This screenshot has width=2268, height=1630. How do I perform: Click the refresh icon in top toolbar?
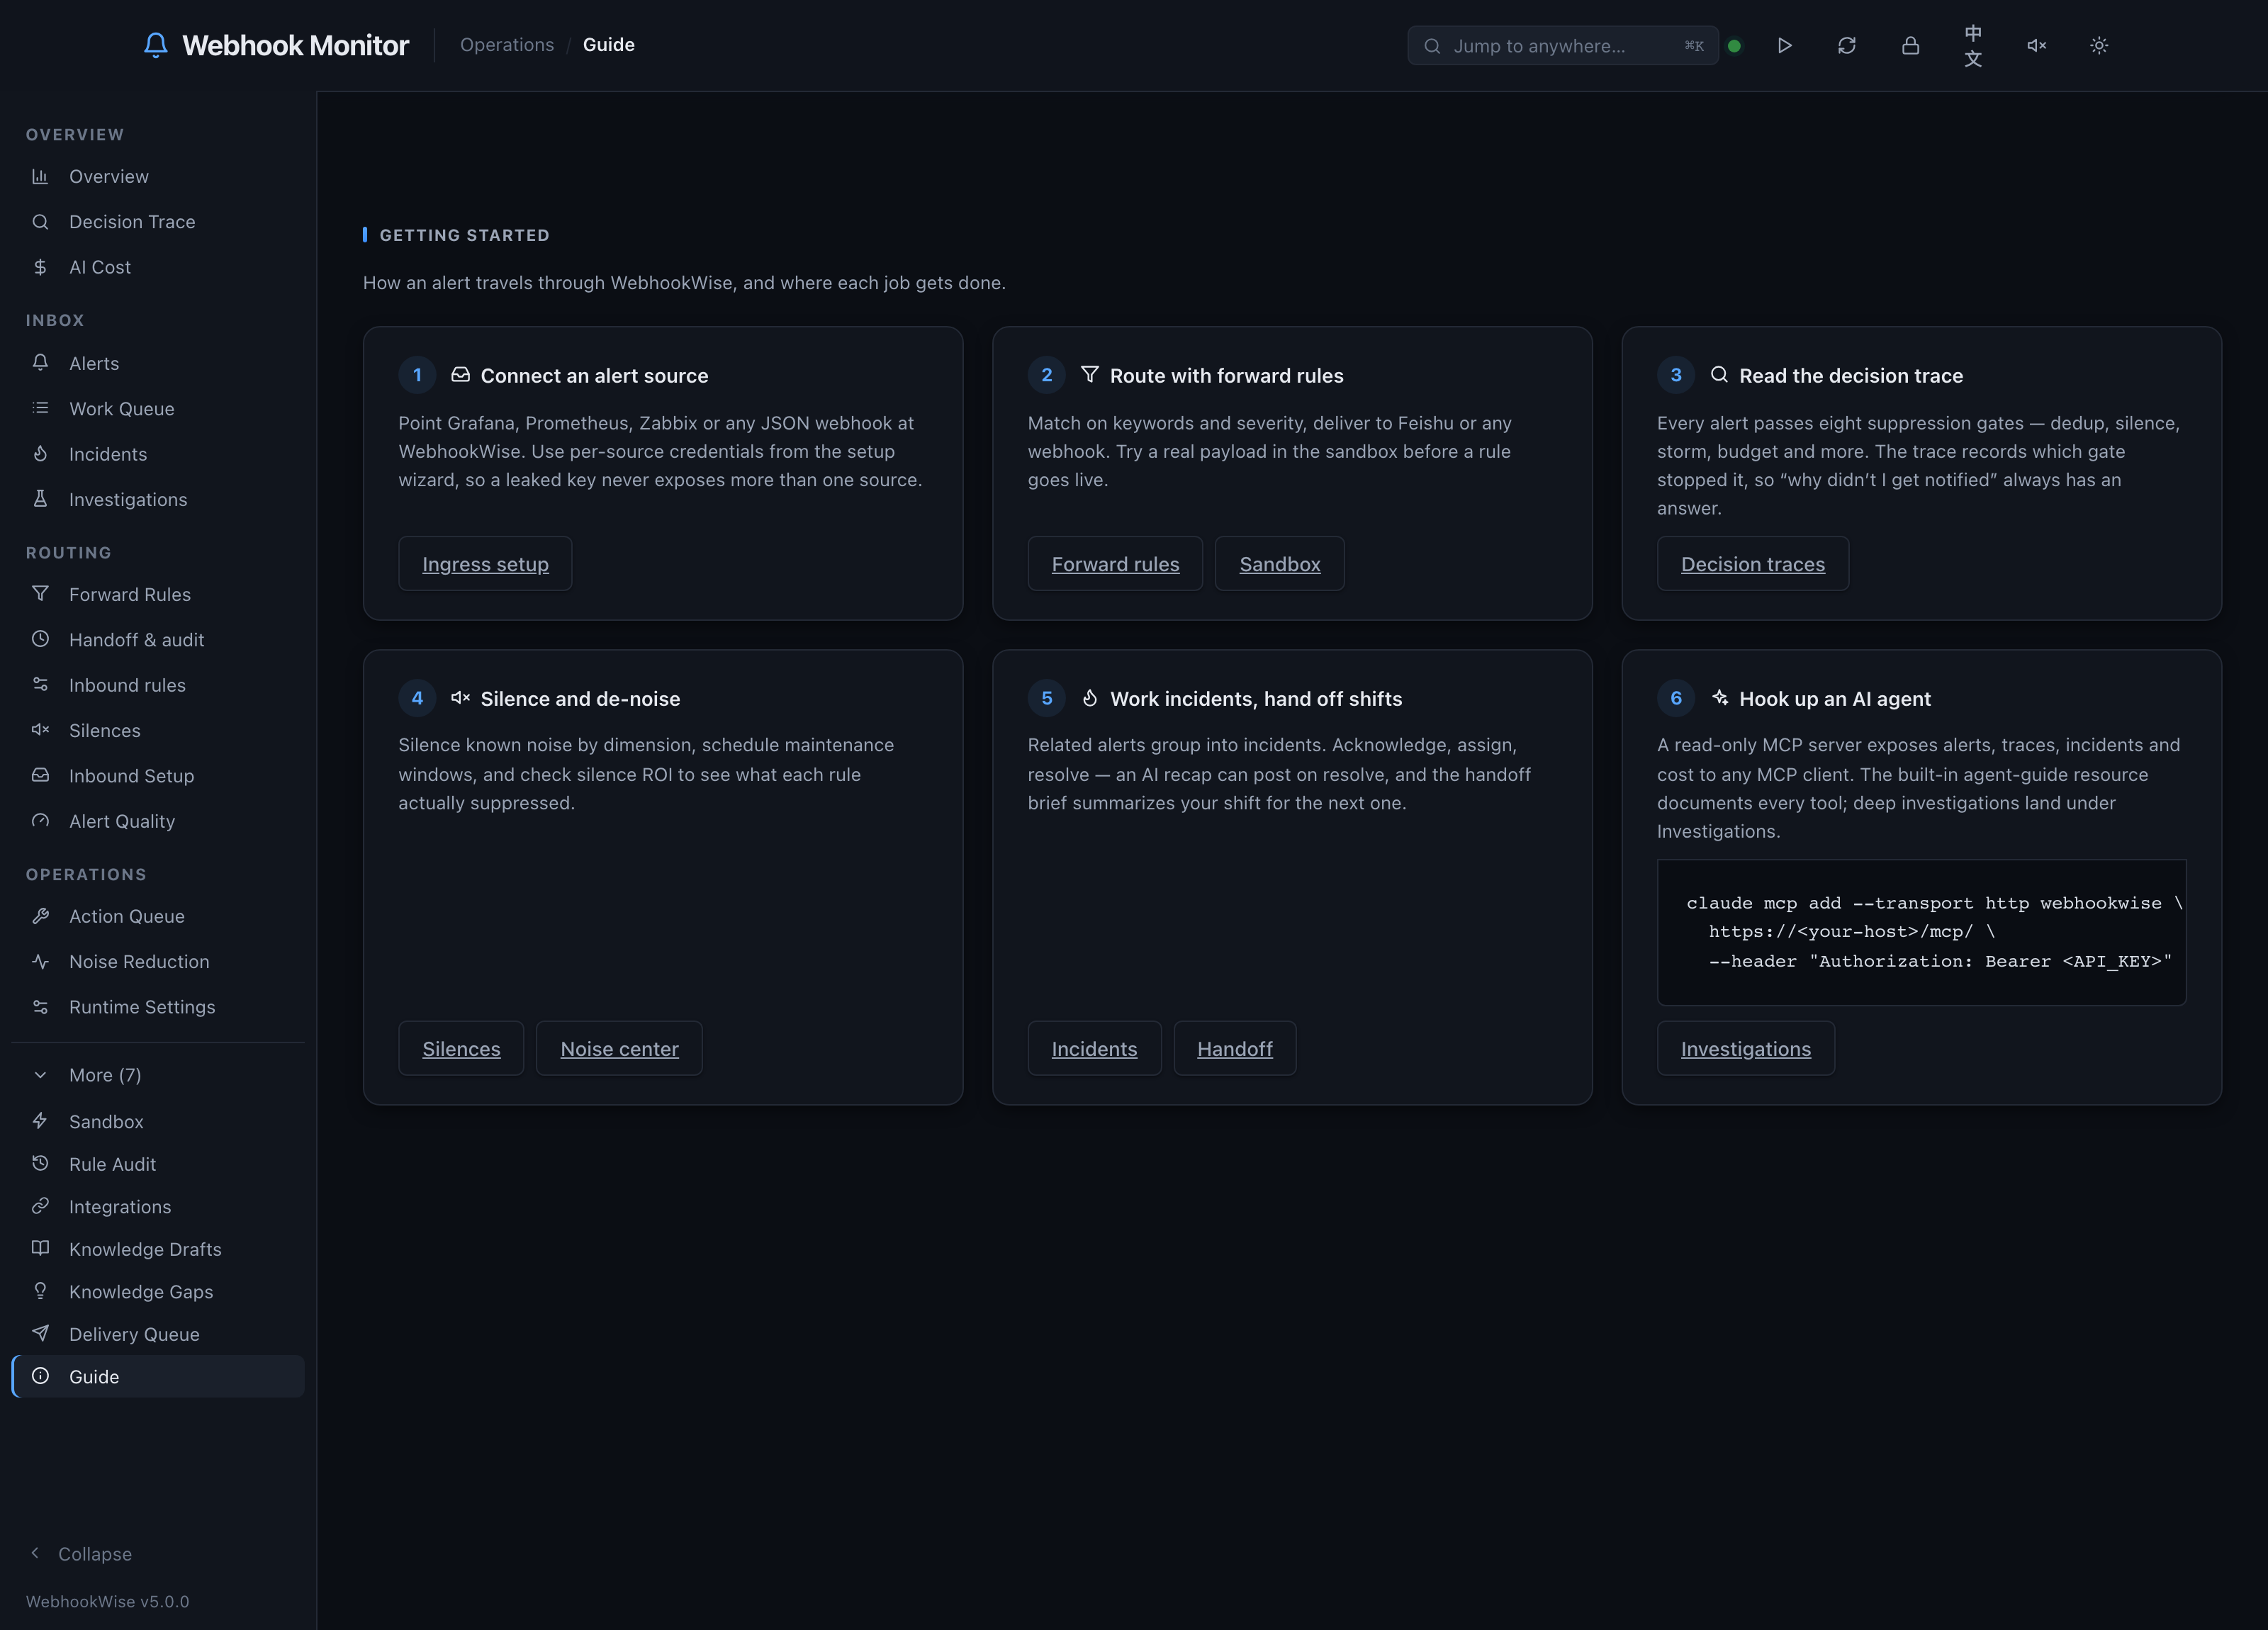(1847, 45)
